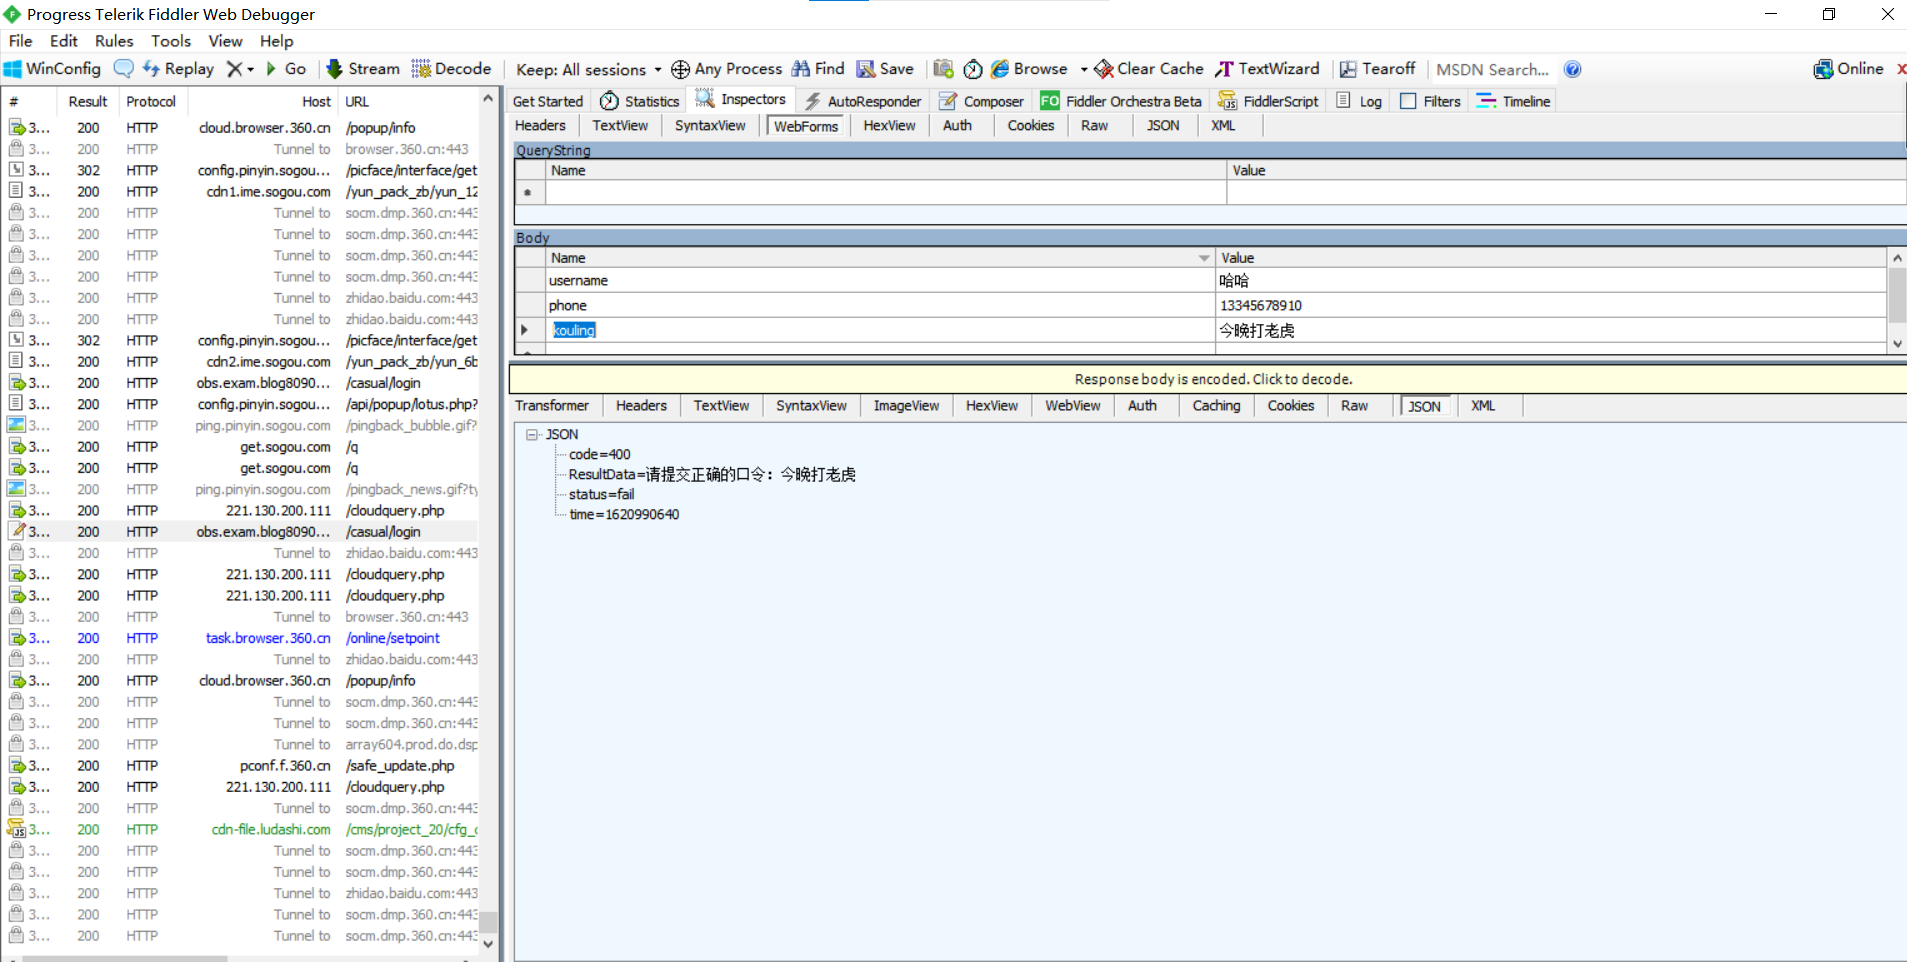Select the status=fail JSON node
1907x962 pixels.
click(601, 494)
